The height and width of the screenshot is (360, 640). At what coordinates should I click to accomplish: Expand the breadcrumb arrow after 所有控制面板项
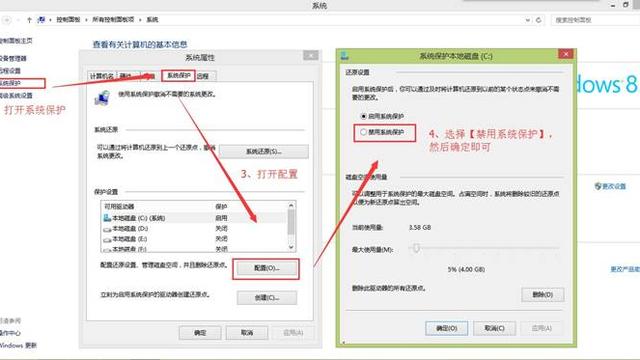(140, 20)
